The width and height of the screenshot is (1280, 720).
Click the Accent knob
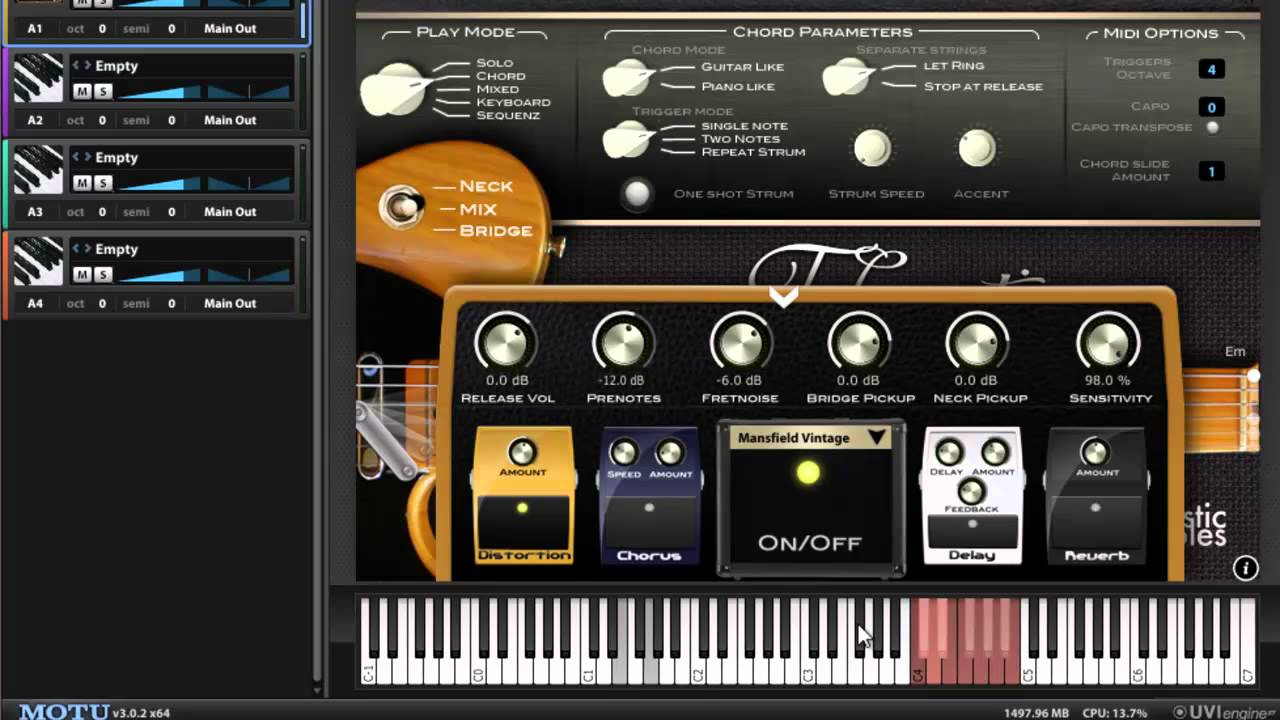977,149
